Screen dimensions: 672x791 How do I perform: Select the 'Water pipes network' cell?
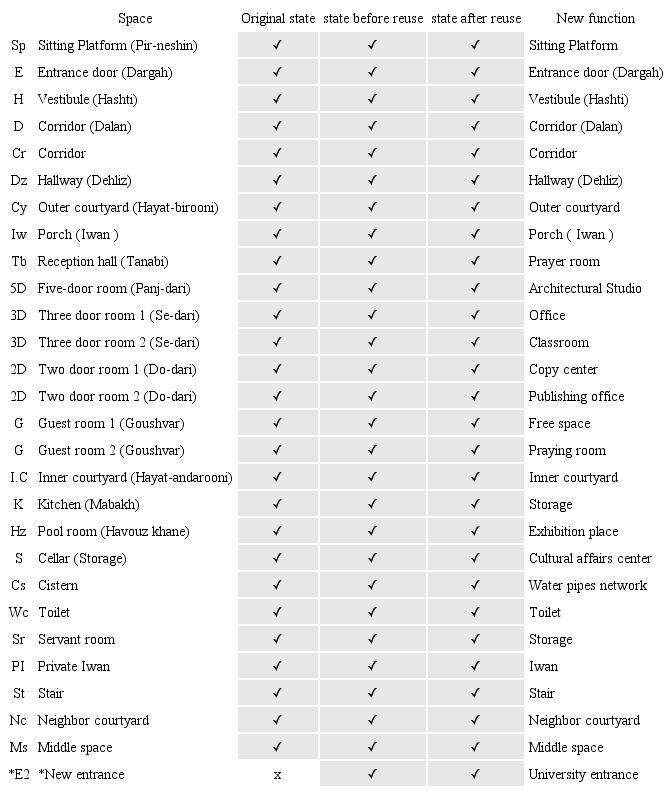588,585
